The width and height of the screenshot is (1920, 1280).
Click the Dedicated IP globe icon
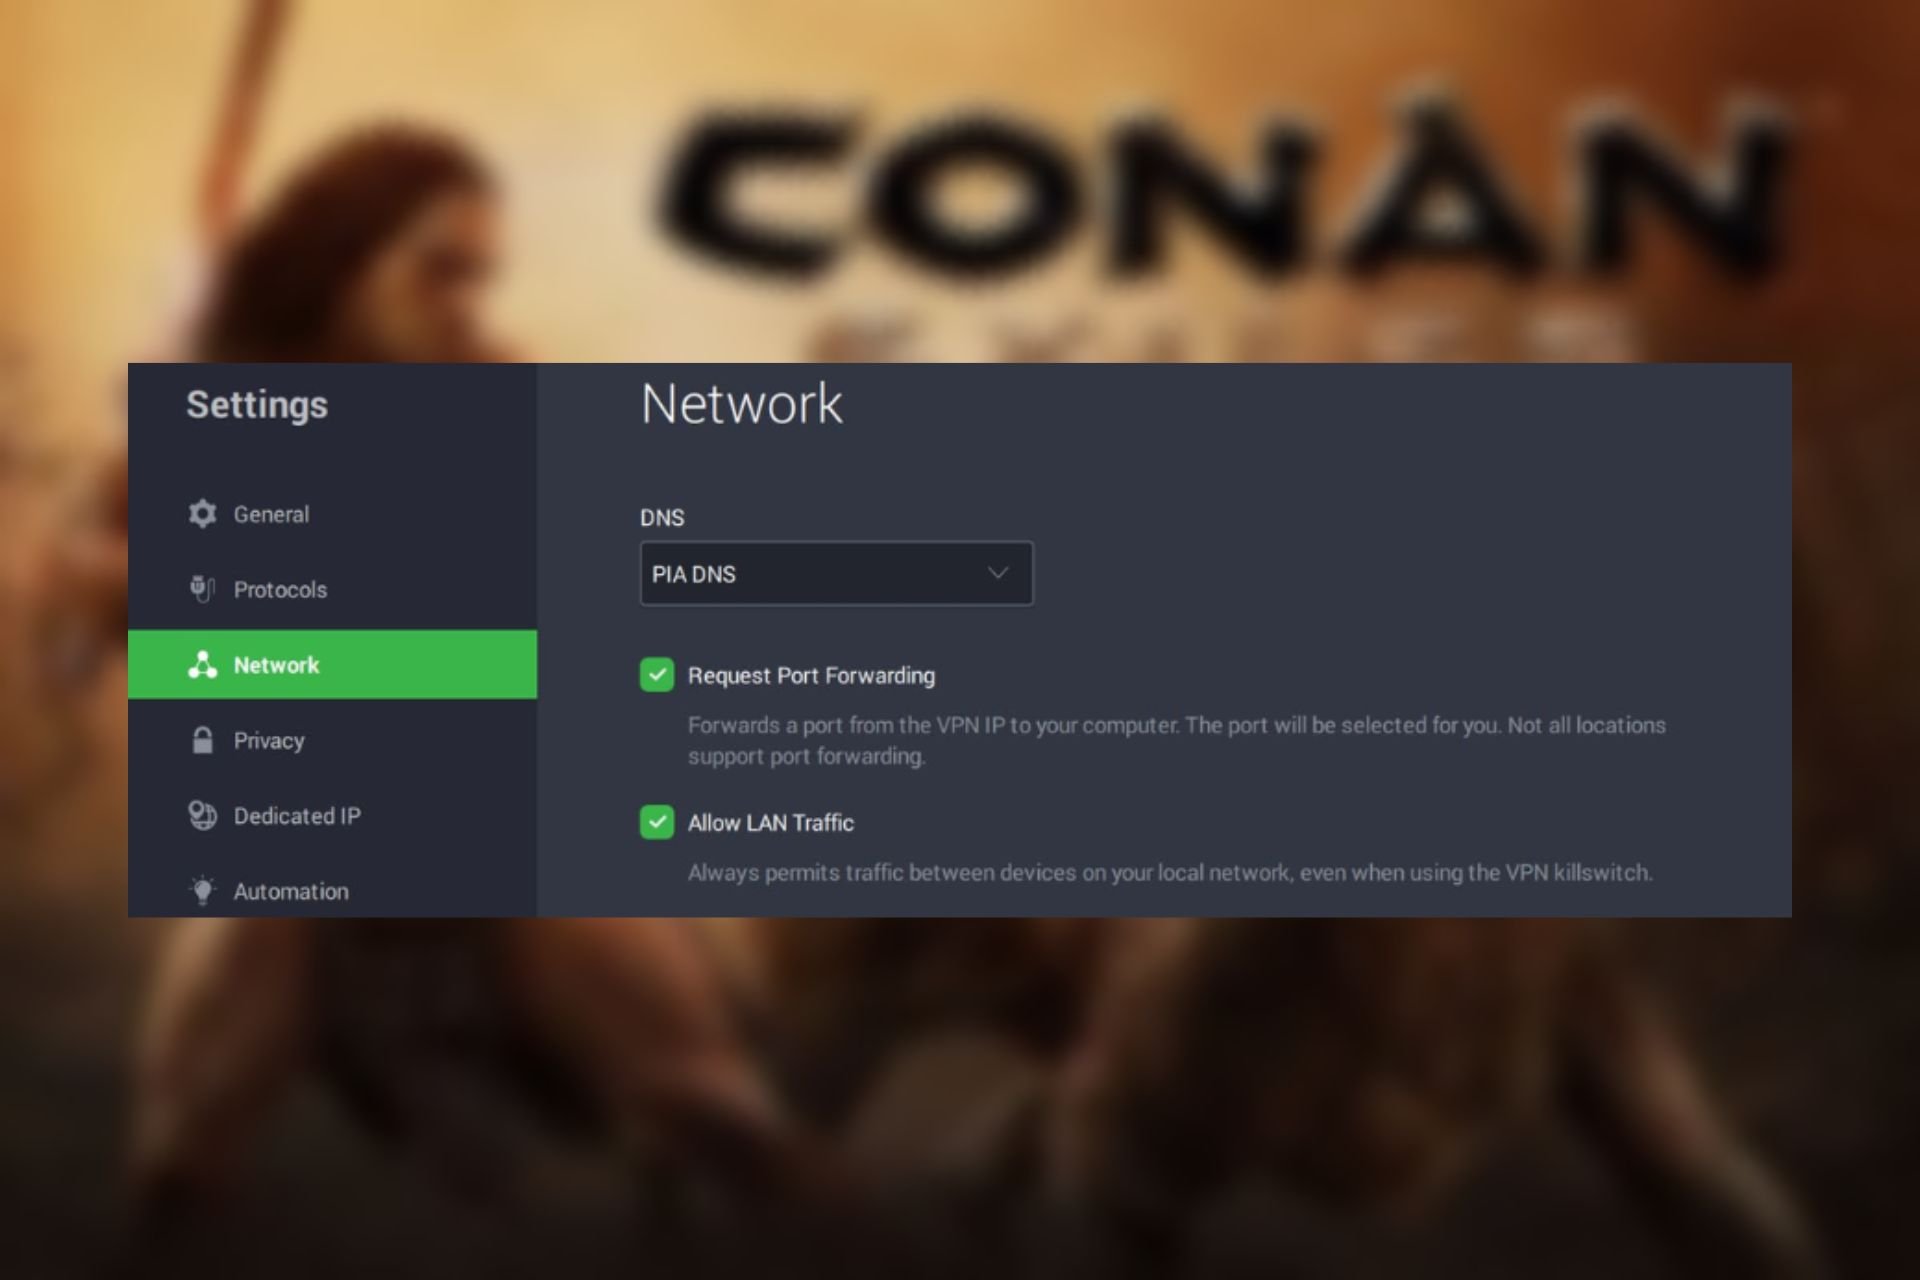(x=202, y=816)
